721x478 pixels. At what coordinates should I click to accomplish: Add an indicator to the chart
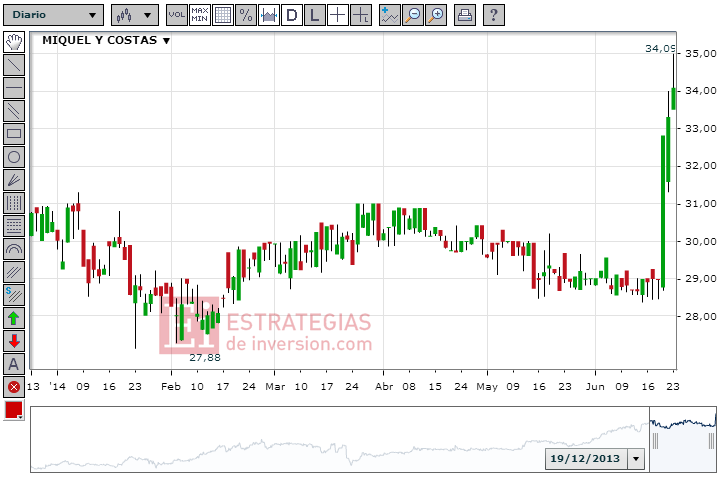[x=390, y=15]
